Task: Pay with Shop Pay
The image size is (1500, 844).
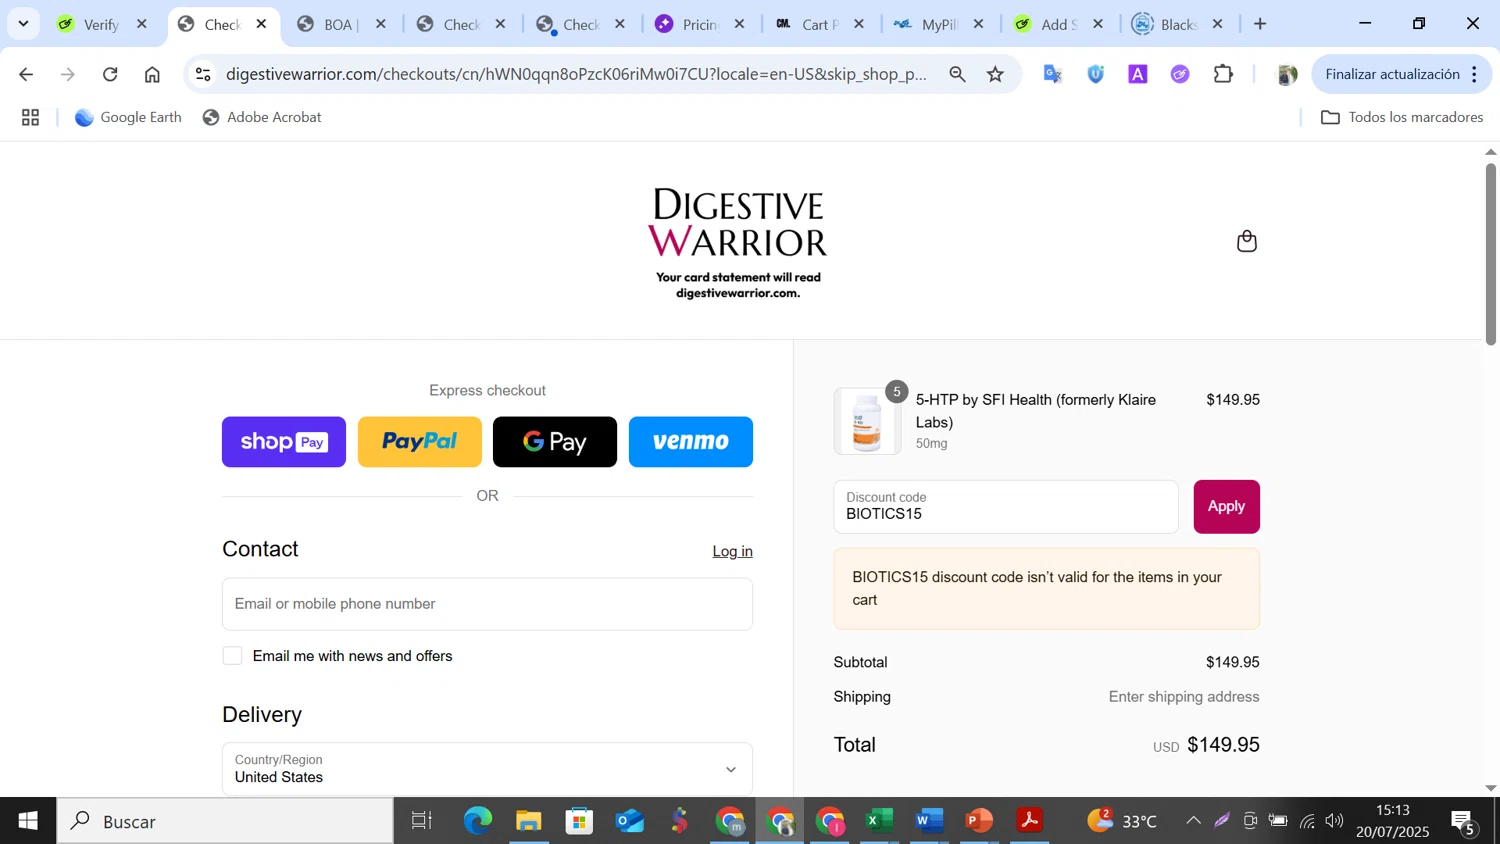Action: 284,442
